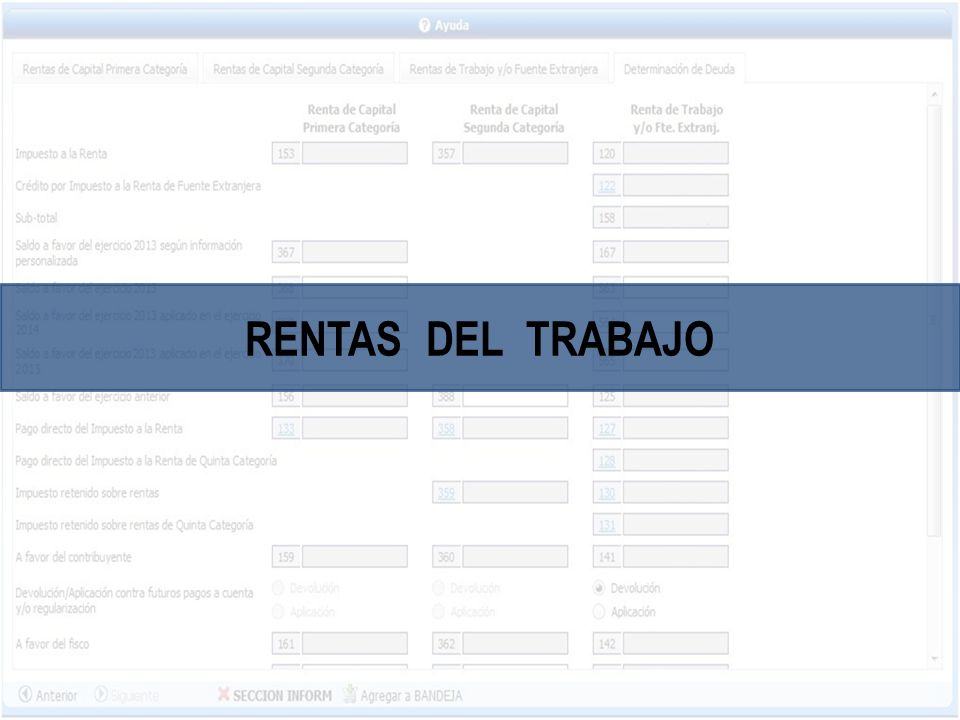Image resolution: width=960 pixels, height=720 pixels.
Task: Open casilla 133 link for Pago directo
Action: [286, 429]
